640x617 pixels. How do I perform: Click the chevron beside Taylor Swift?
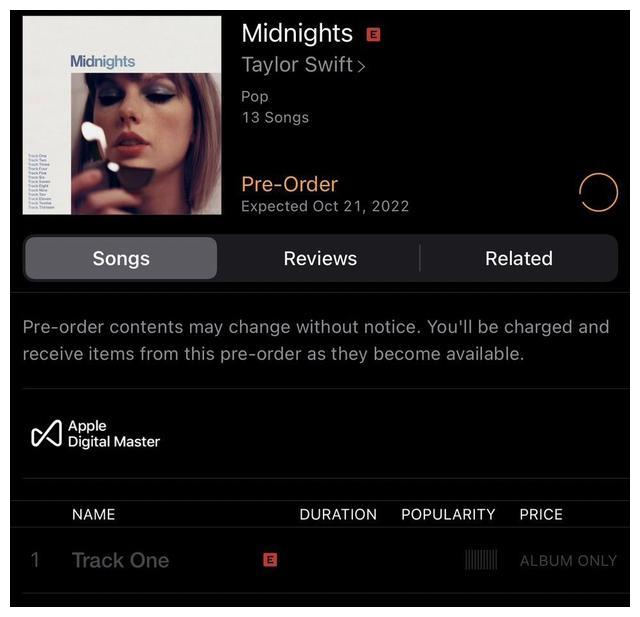[x=361, y=66]
